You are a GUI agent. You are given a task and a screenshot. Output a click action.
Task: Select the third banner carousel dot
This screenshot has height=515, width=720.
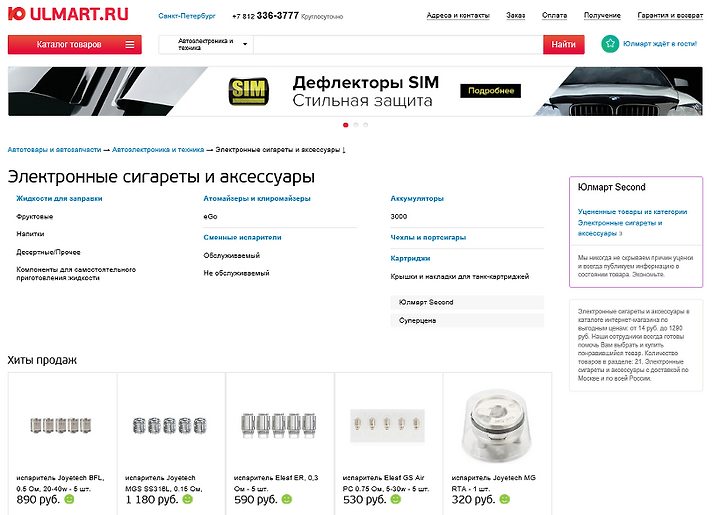(366, 125)
